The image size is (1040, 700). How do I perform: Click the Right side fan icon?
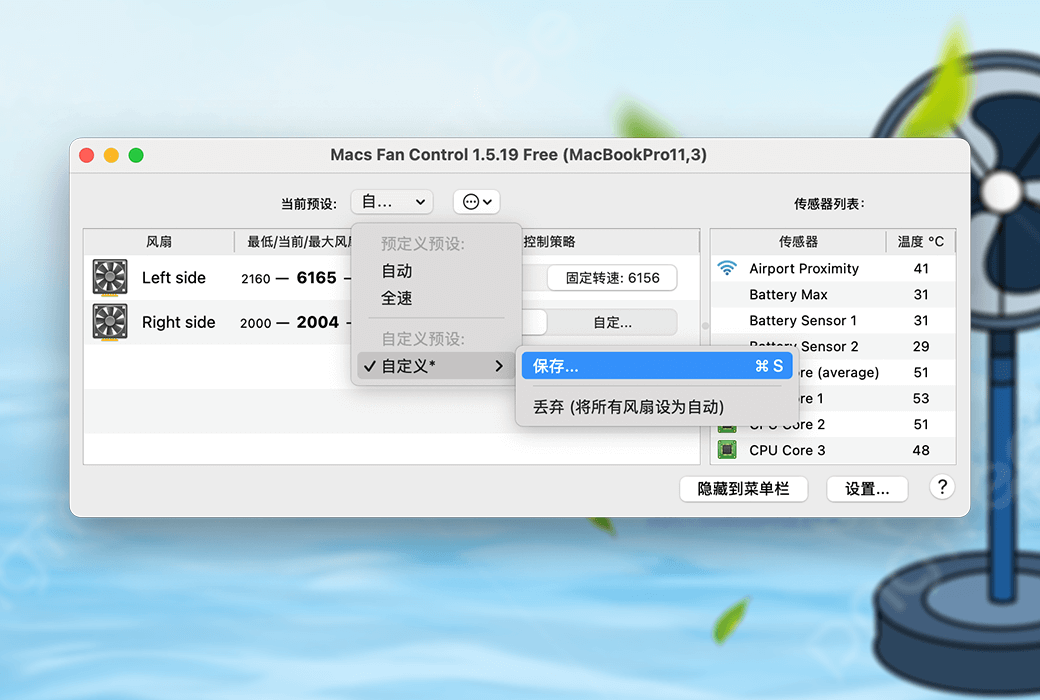109,322
